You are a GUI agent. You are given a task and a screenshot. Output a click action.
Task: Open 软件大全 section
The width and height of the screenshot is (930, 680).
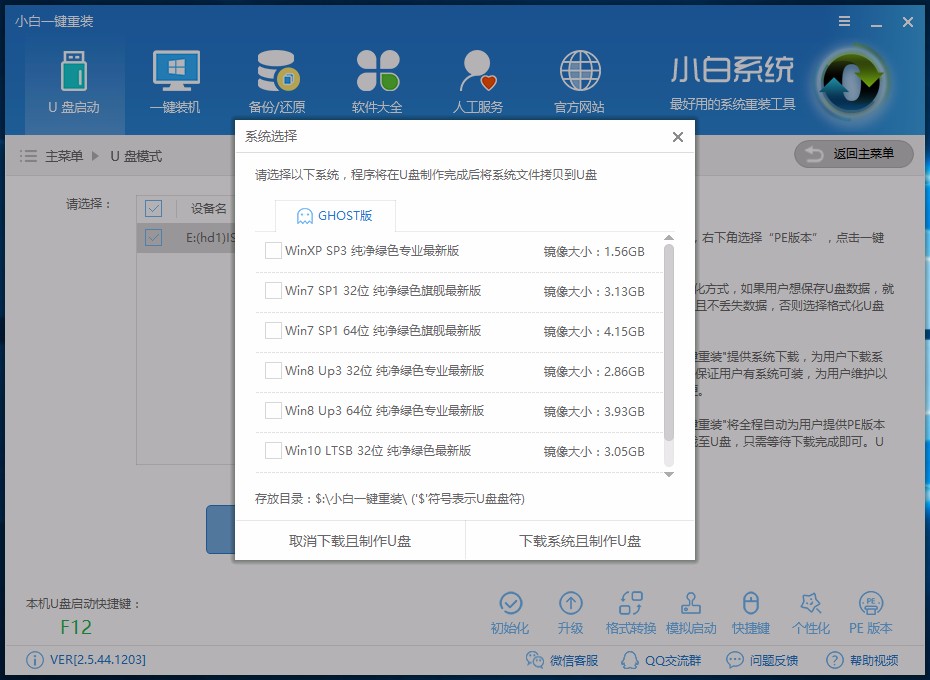[x=378, y=75]
